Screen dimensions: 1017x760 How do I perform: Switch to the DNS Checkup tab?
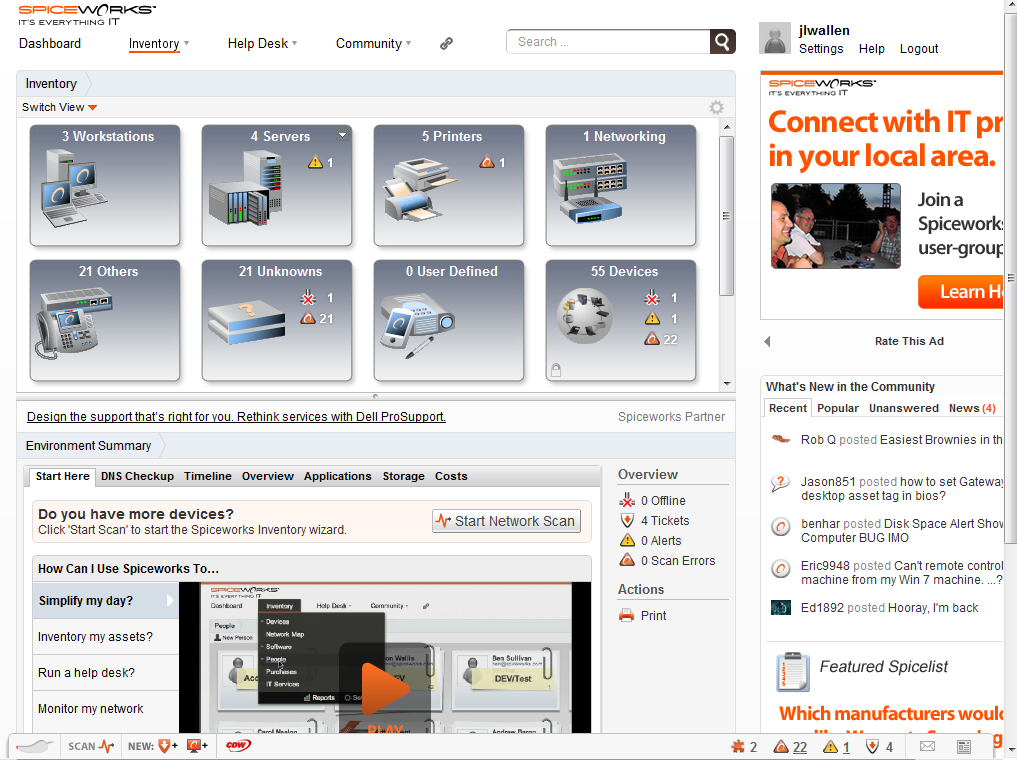click(138, 476)
